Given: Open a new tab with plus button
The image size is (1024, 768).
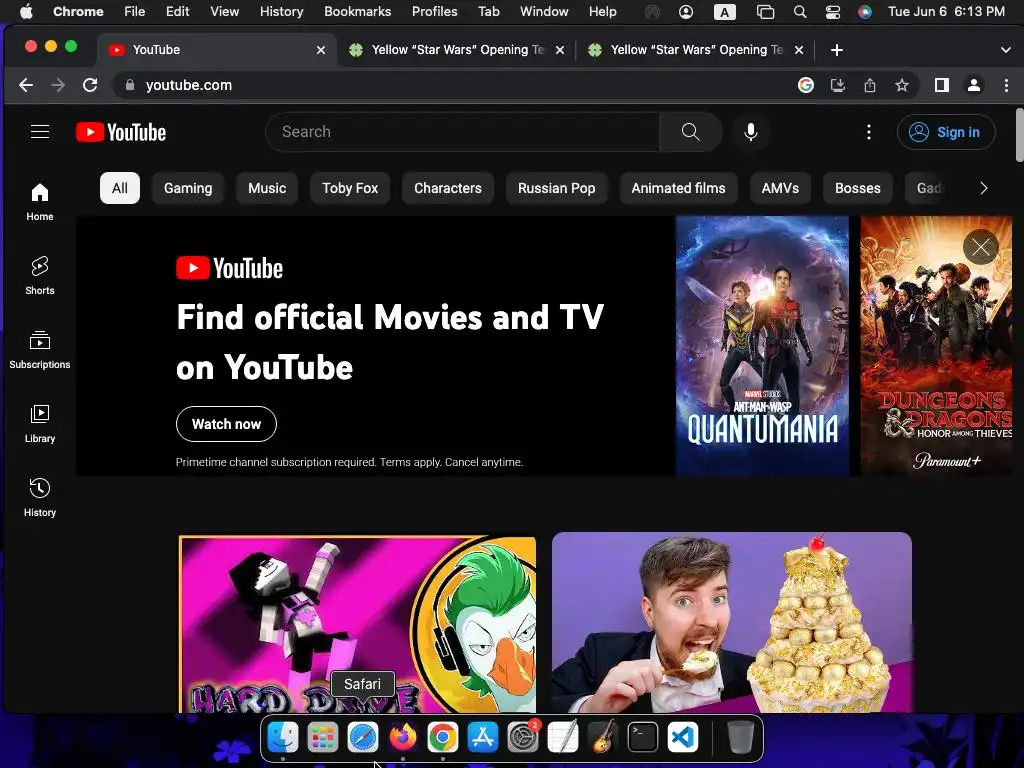Looking at the screenshot, I should click(837, 50).
